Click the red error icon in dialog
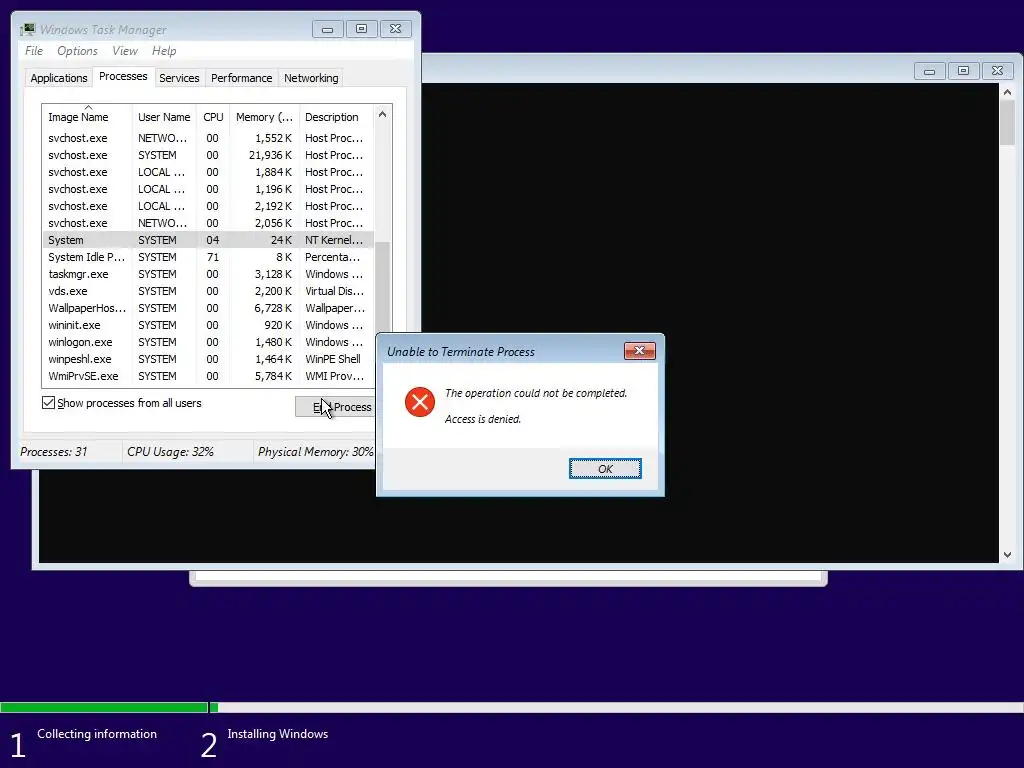 420,402
